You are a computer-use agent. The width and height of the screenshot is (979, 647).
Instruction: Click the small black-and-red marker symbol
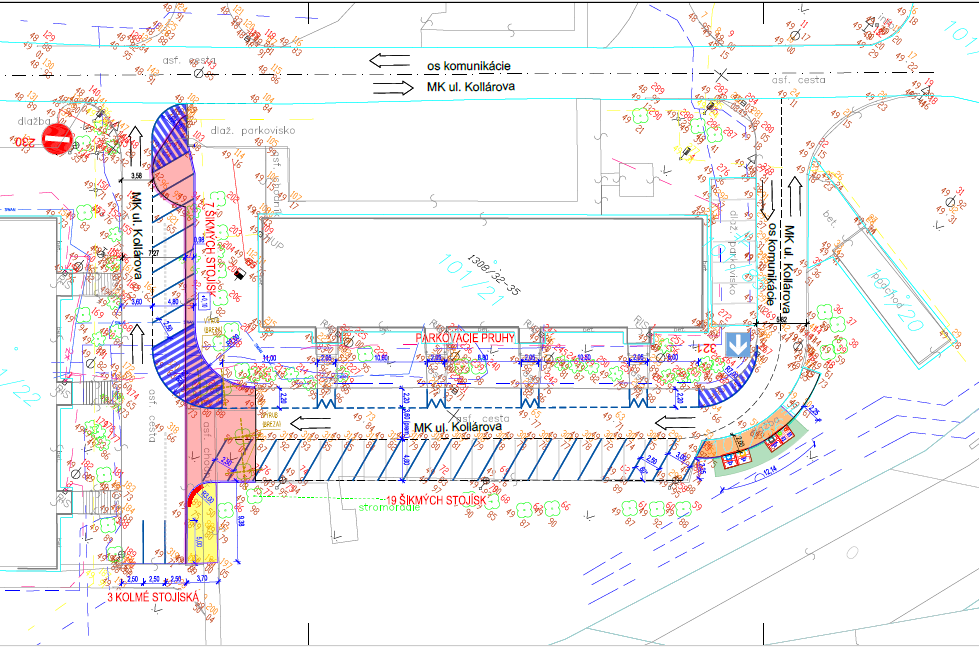click(x=239, y=272)
